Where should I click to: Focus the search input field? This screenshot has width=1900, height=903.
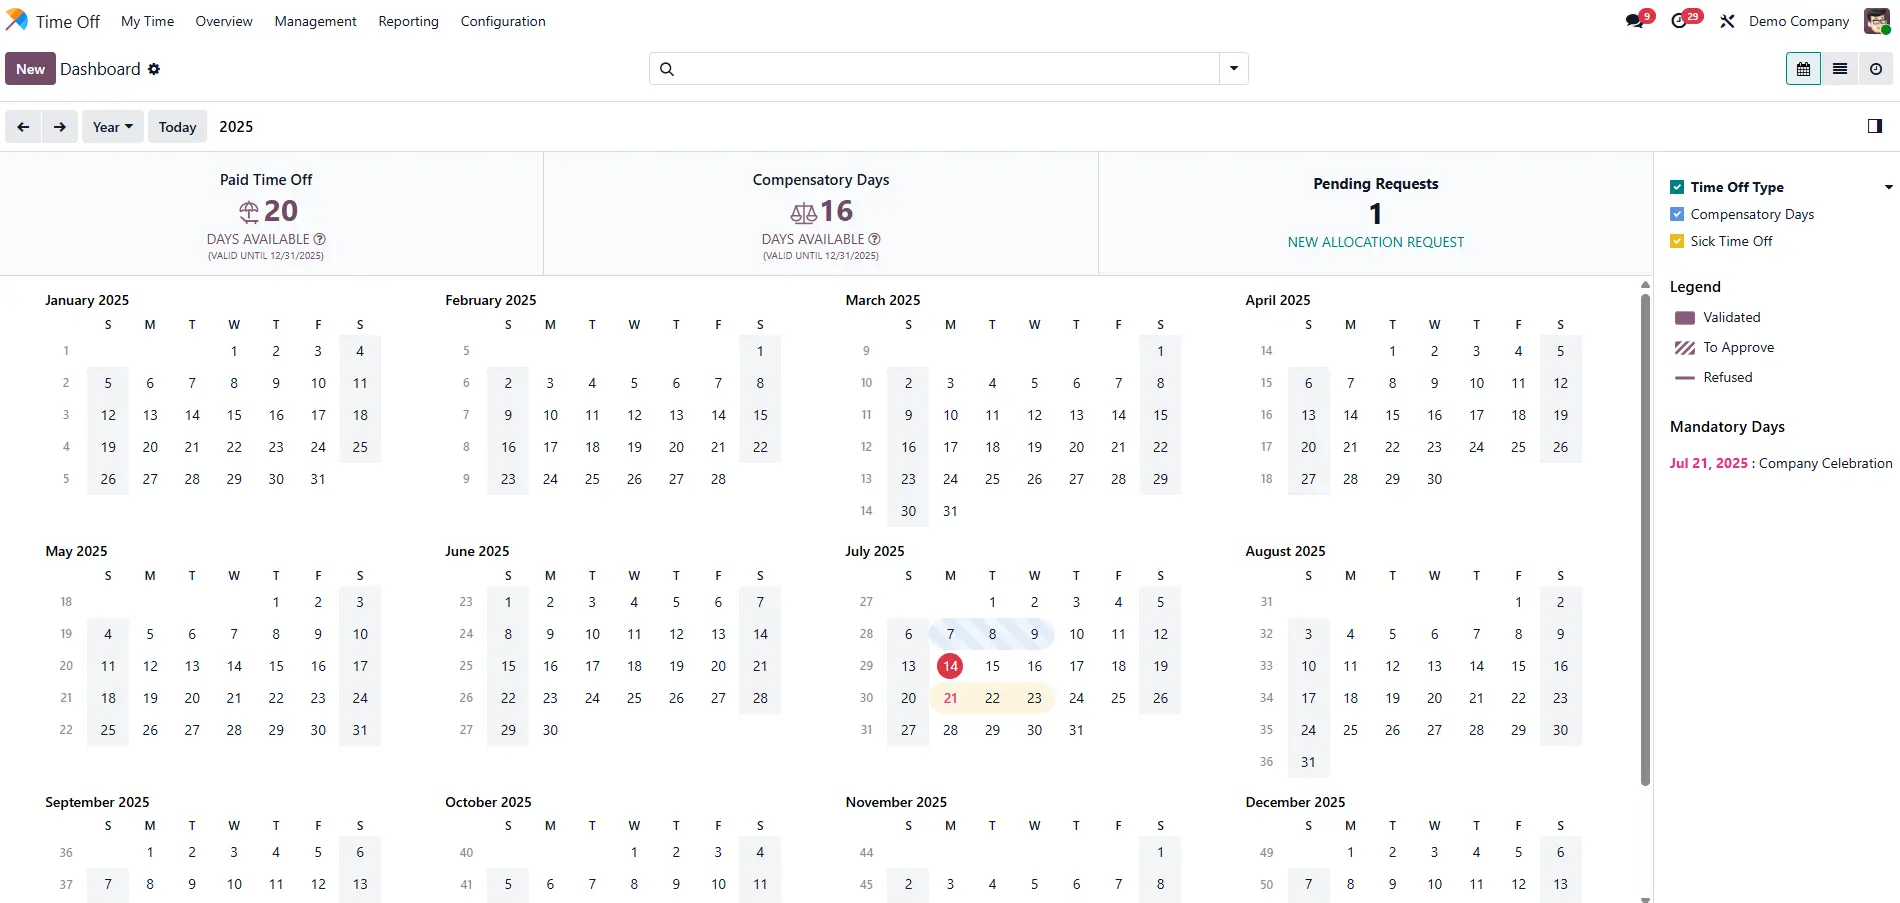949,68
